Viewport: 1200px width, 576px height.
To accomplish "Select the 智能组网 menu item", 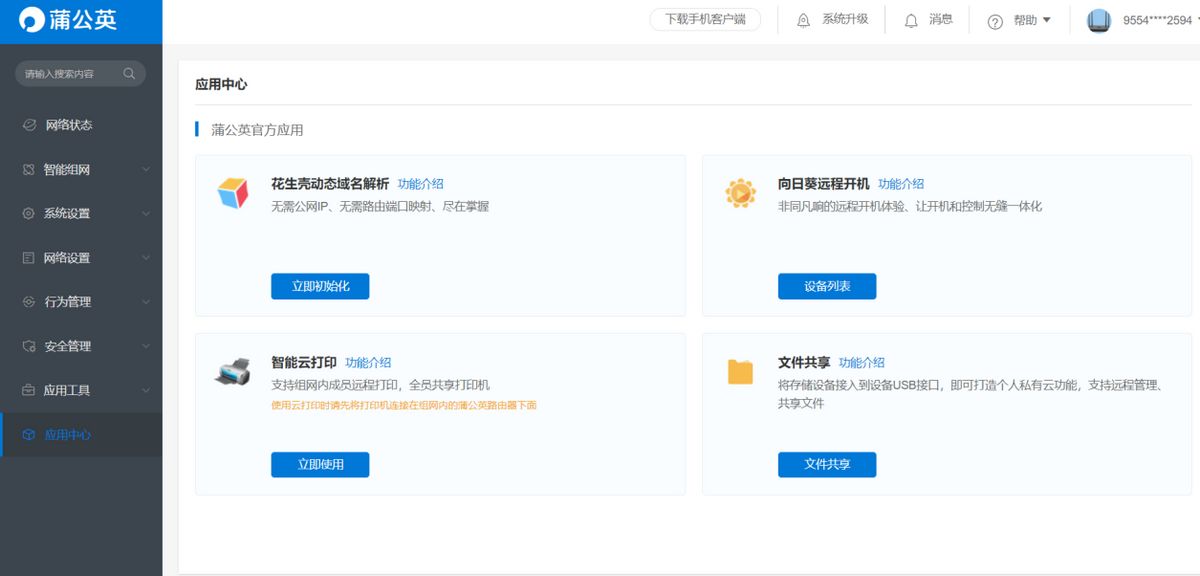I will [x=81, y=170].
